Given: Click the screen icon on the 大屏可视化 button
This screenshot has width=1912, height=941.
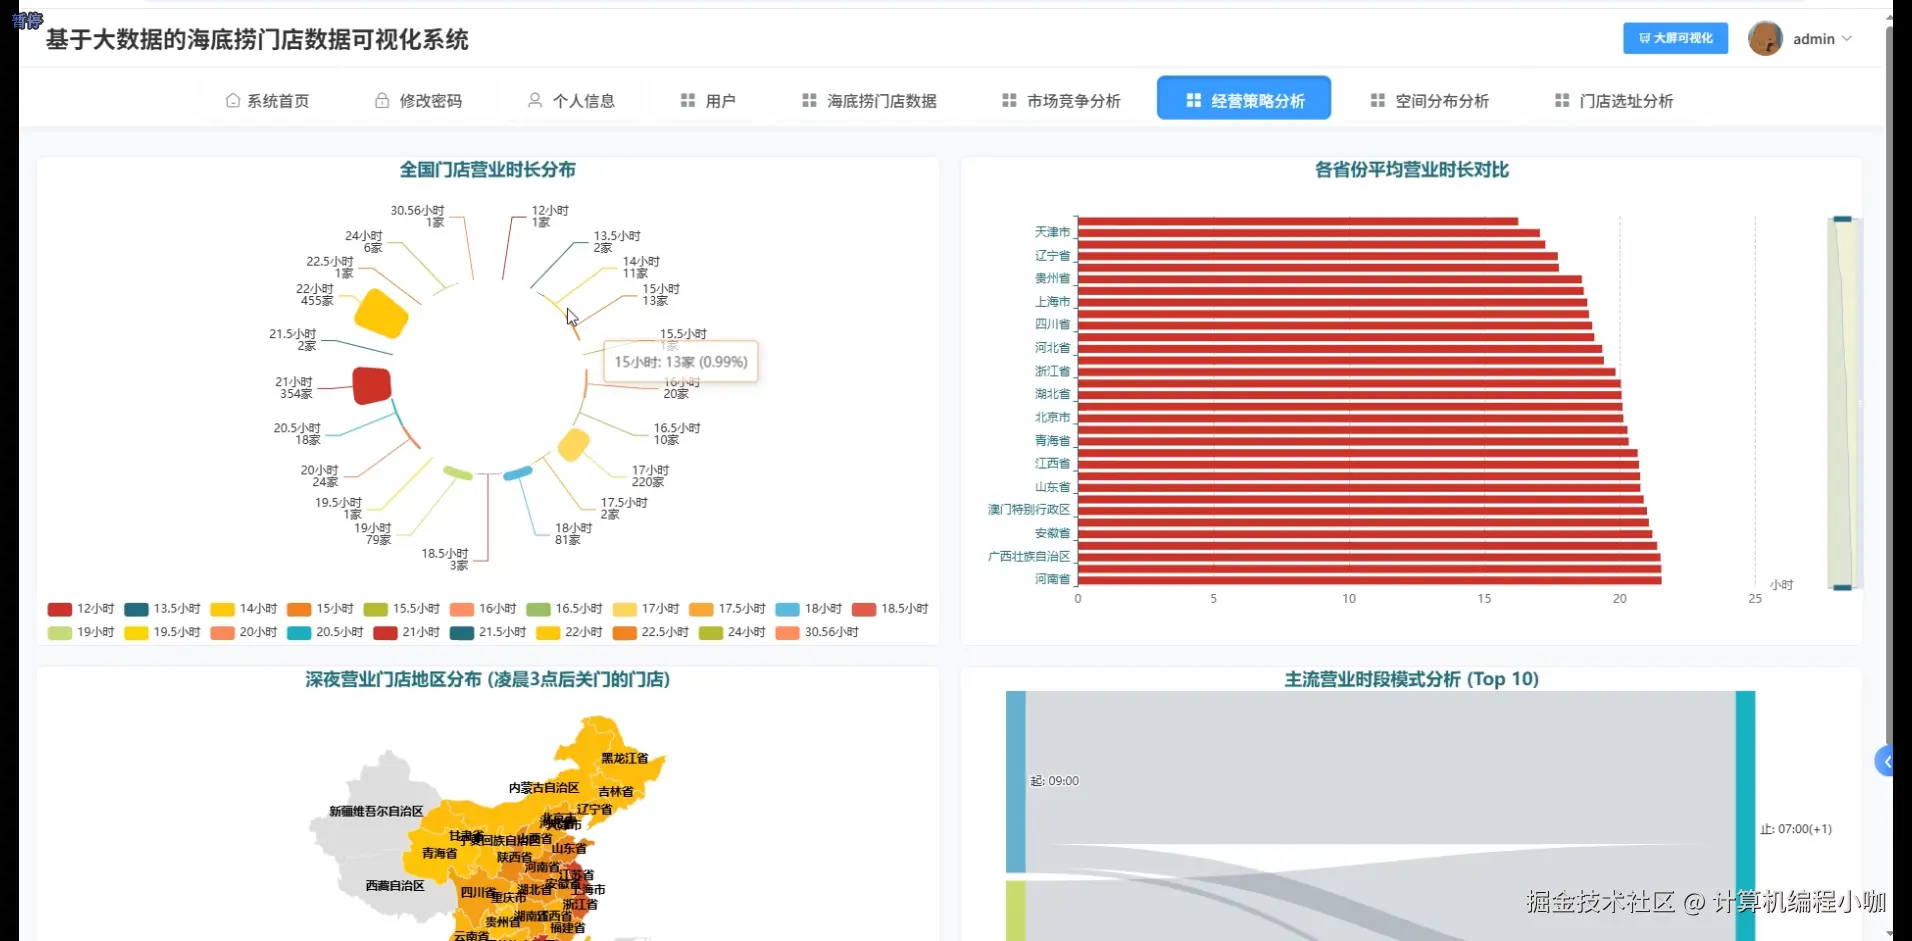Looking at the screenshot, I should coord(1643,38).
